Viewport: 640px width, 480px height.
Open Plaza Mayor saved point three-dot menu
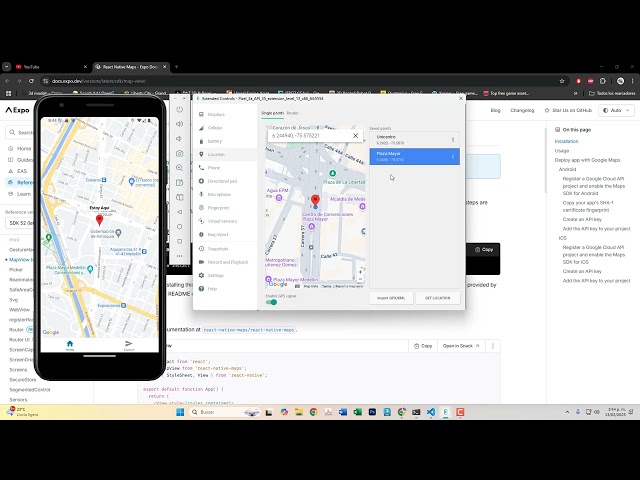tap(453, 156)
